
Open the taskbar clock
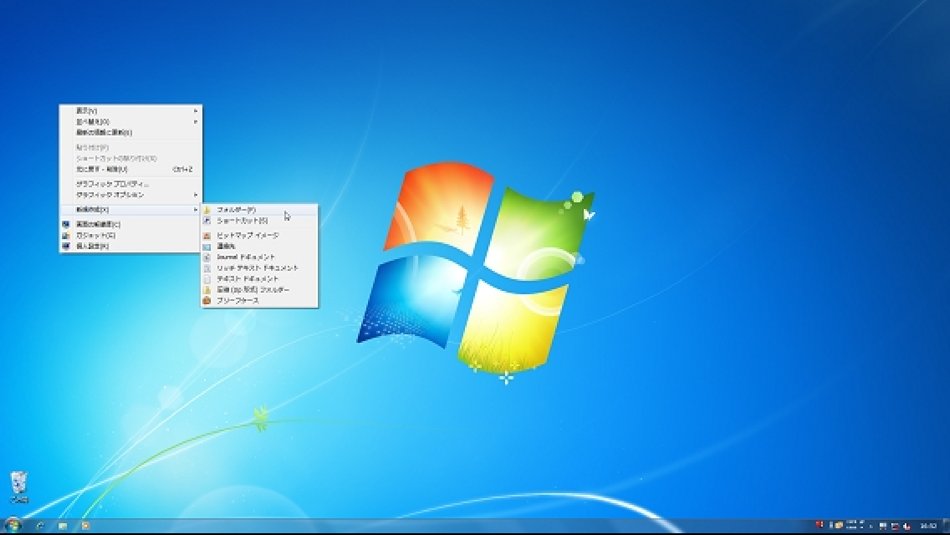[928, 526]
